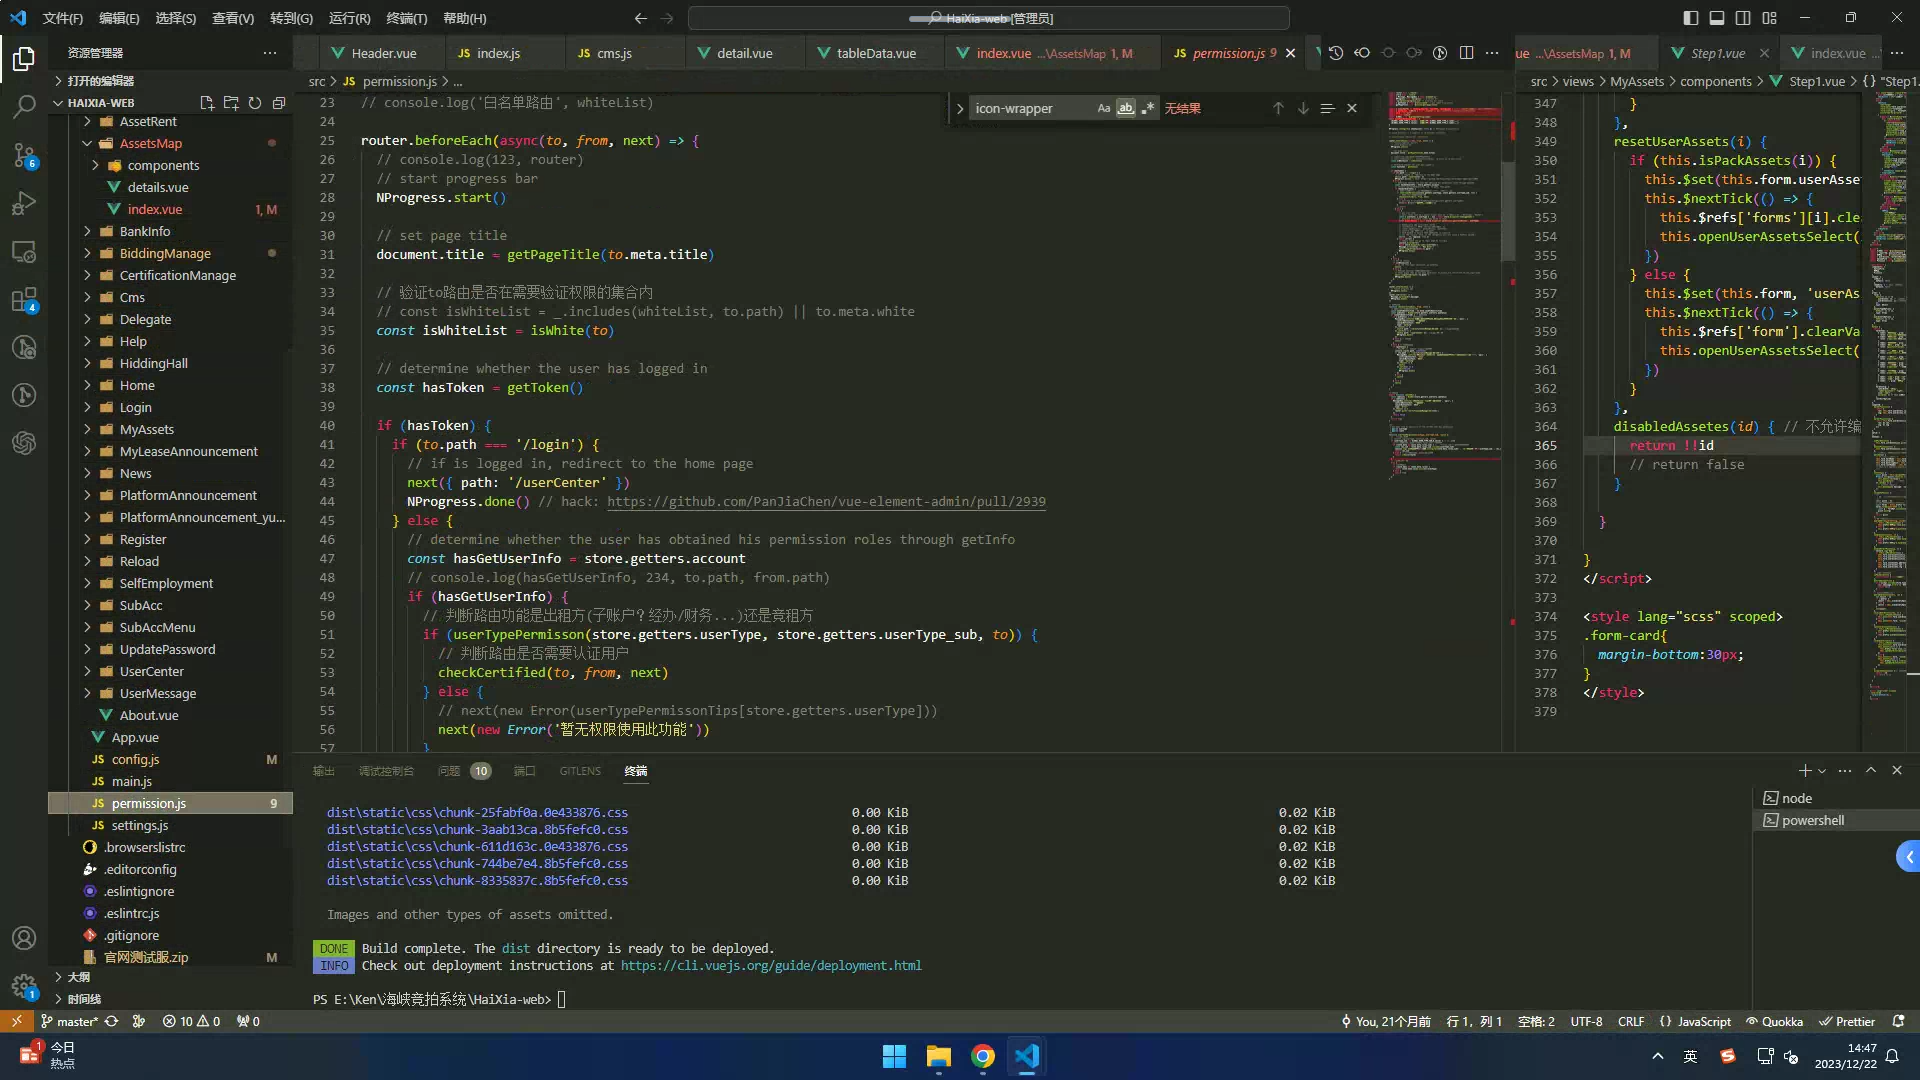Viewport: 1920px width, 1080px height.
Task: Open the Manage gear in activity bar
Action: 24,986
